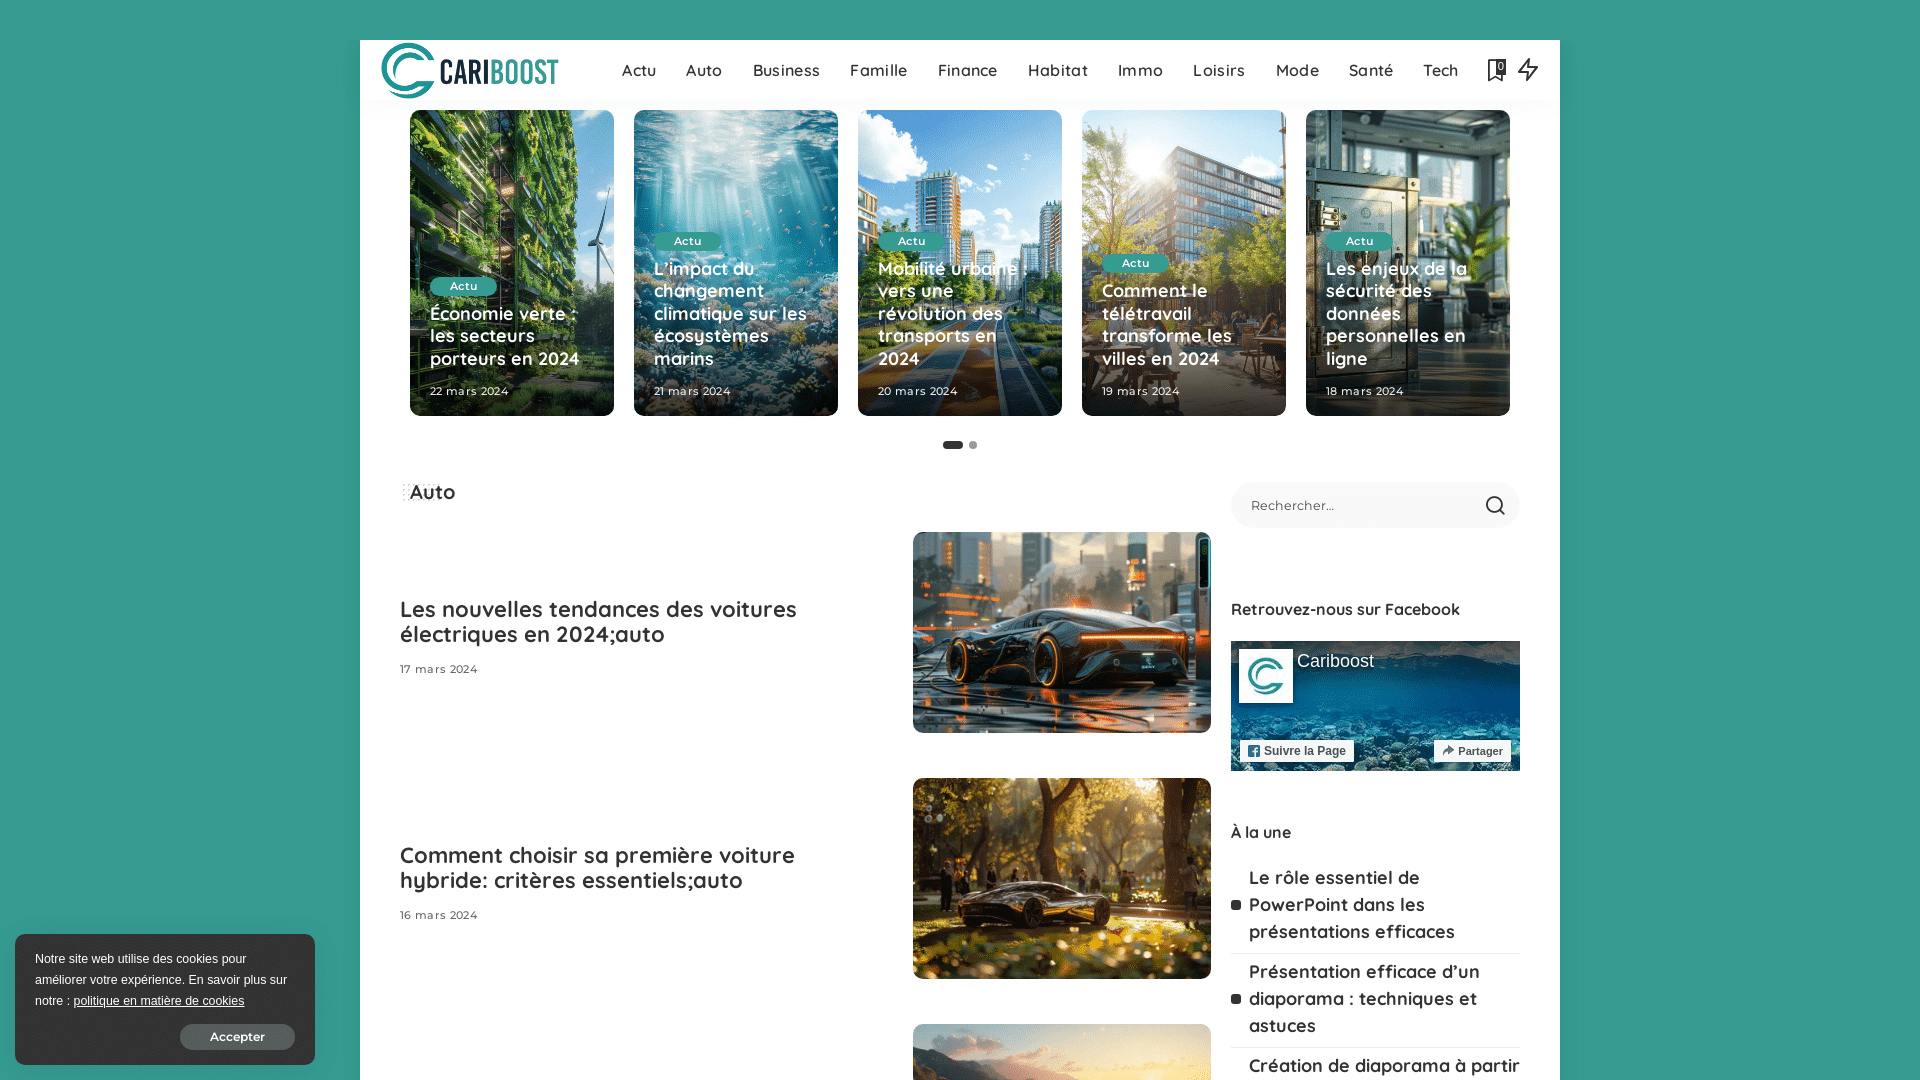
Task: Click the date 22 mars 2024
Action: click(469, 391)
